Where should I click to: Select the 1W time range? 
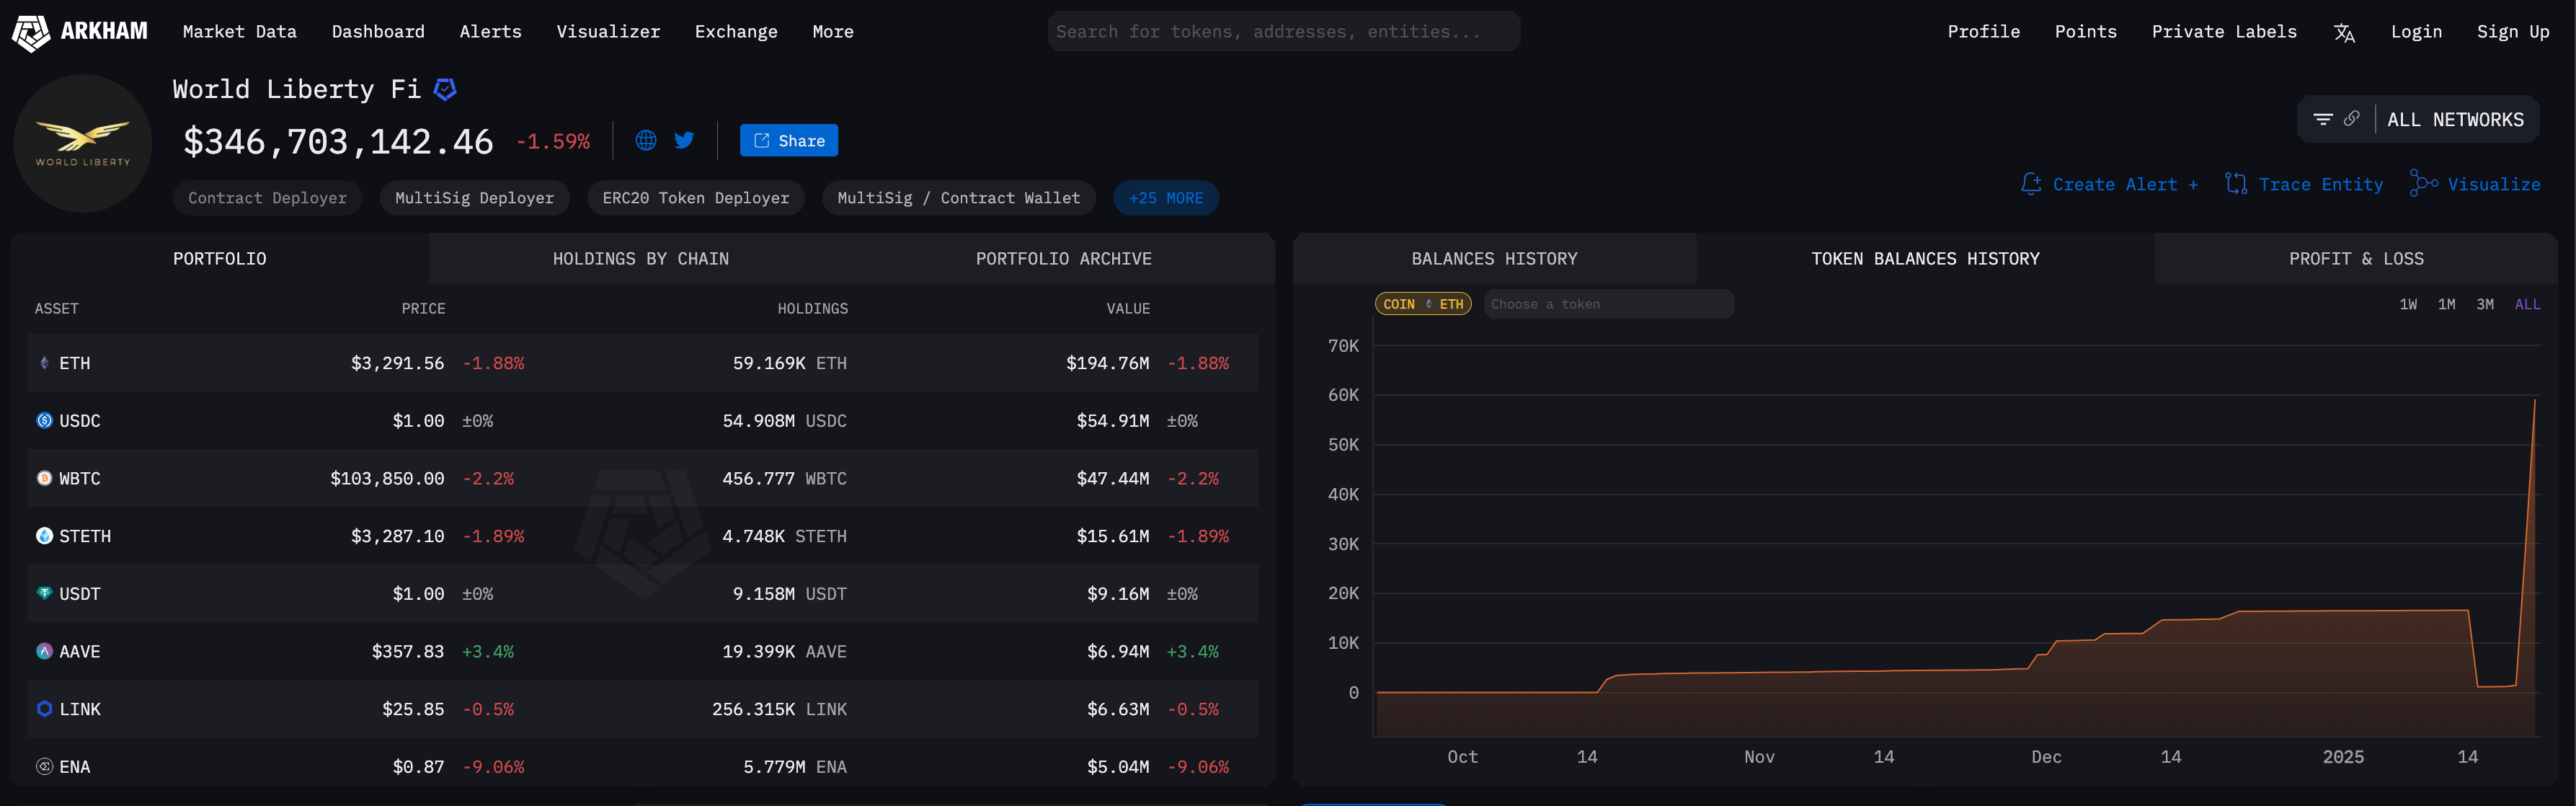[2408, 304]
